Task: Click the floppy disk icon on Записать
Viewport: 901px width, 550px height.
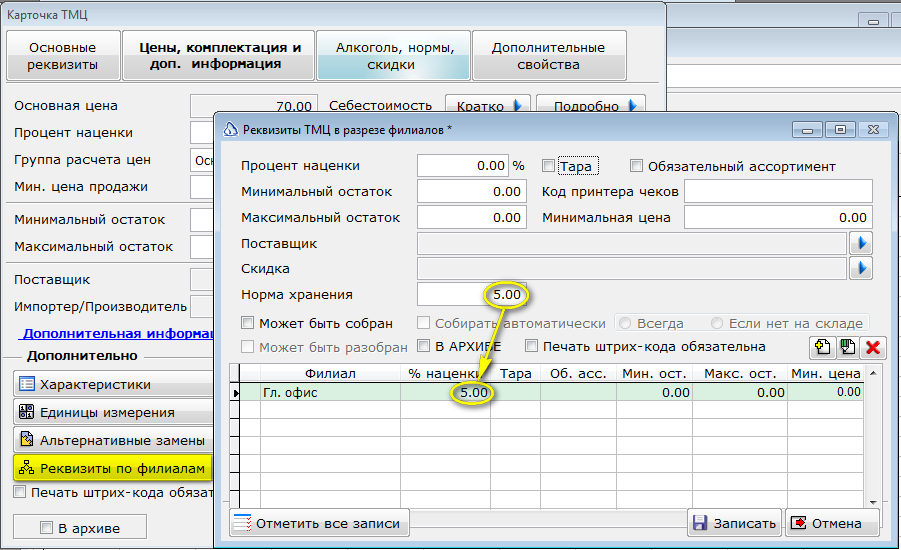Action: pos(699,522)
